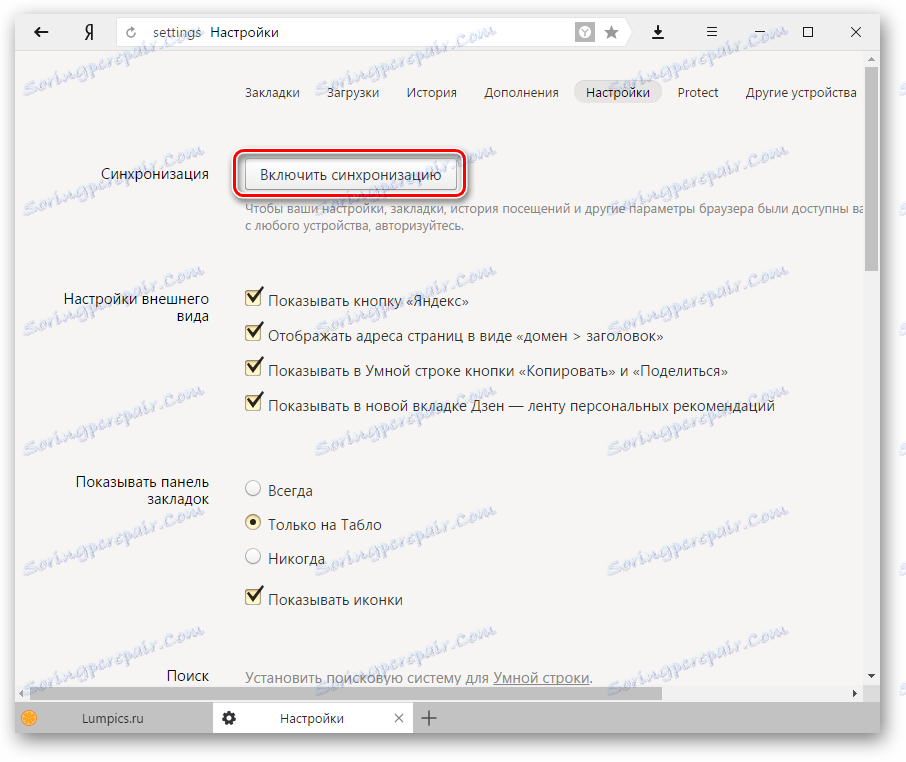Click the Yandex logo icon
The width and height of the screenshot is (906, 762).
(x=88, y=32)
